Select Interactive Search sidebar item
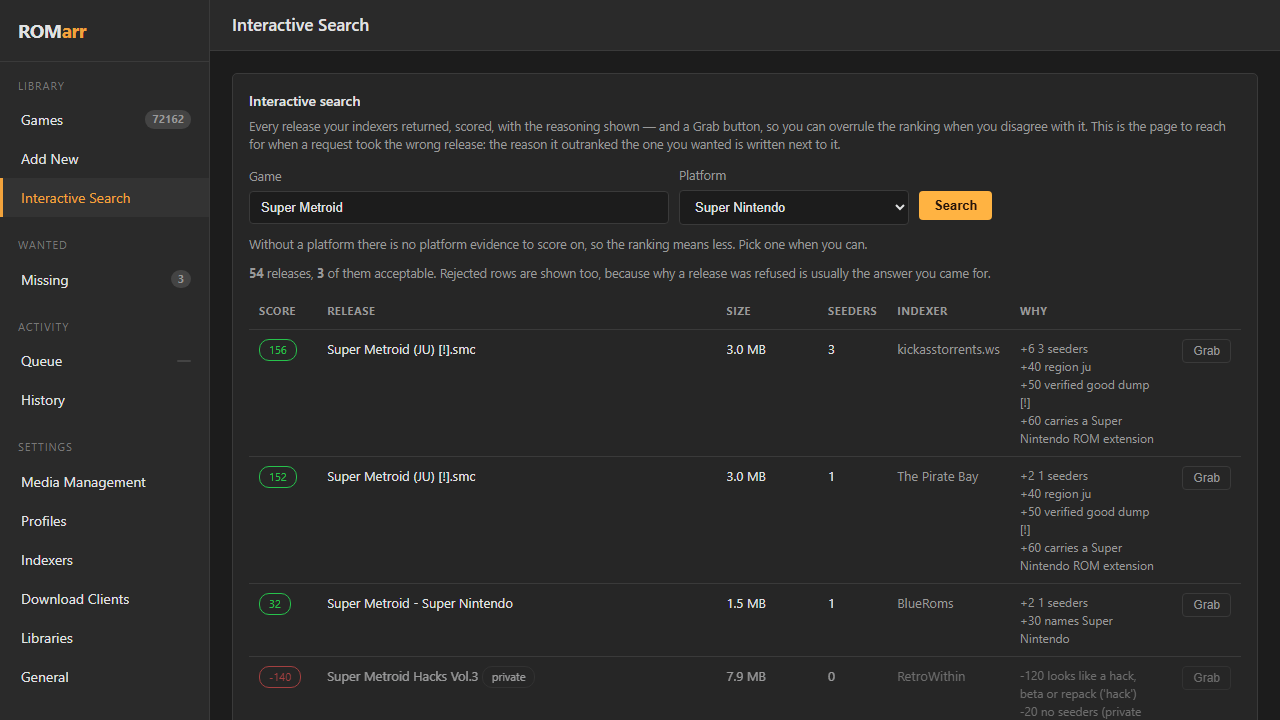 pos(104,198)
